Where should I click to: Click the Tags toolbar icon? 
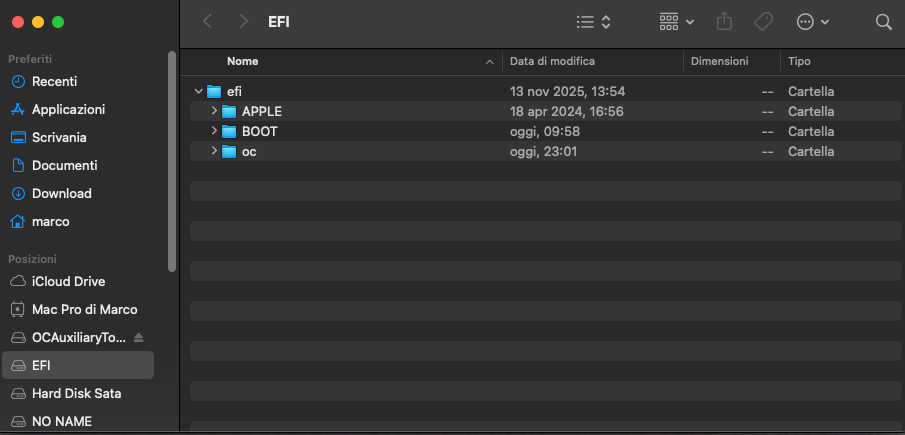(763, 21)
